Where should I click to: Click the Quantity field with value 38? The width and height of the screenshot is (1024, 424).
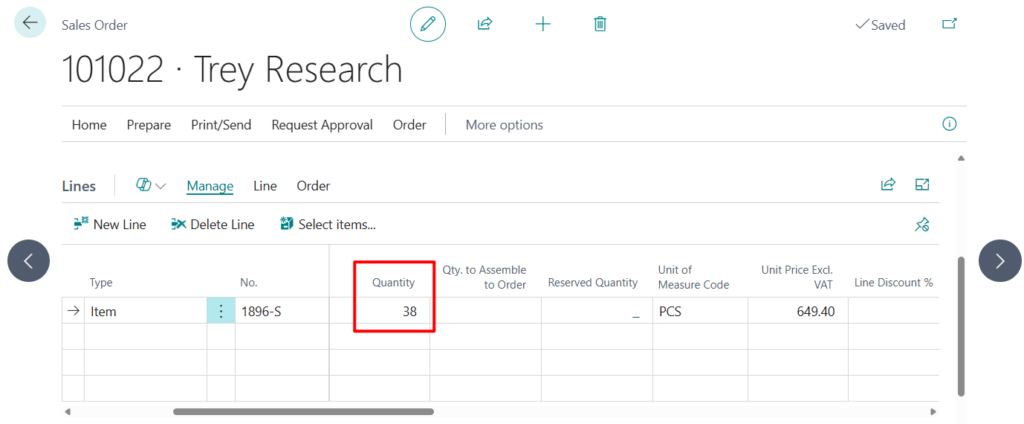pyautogui.click(x=394, y=311)
